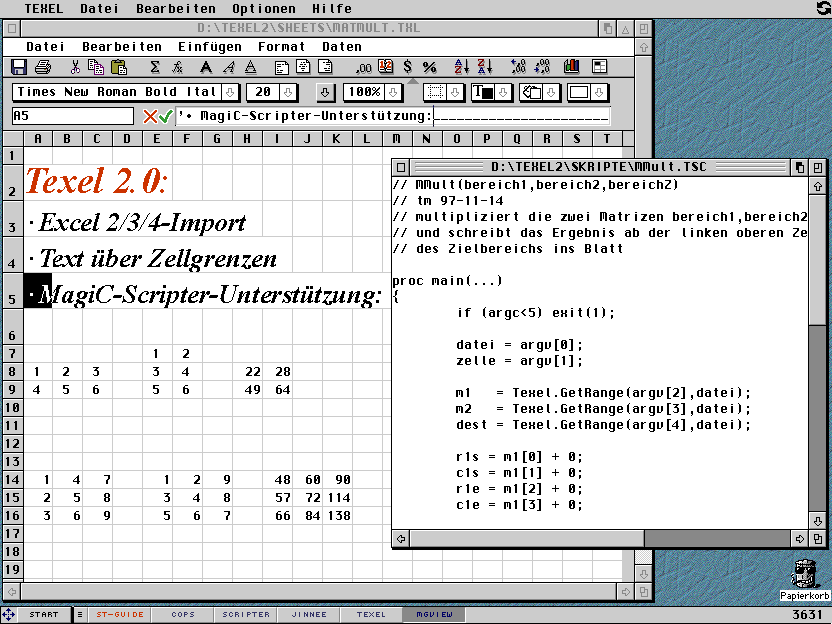
Task: Select the cell containing 138
Action: coord(337,515)
